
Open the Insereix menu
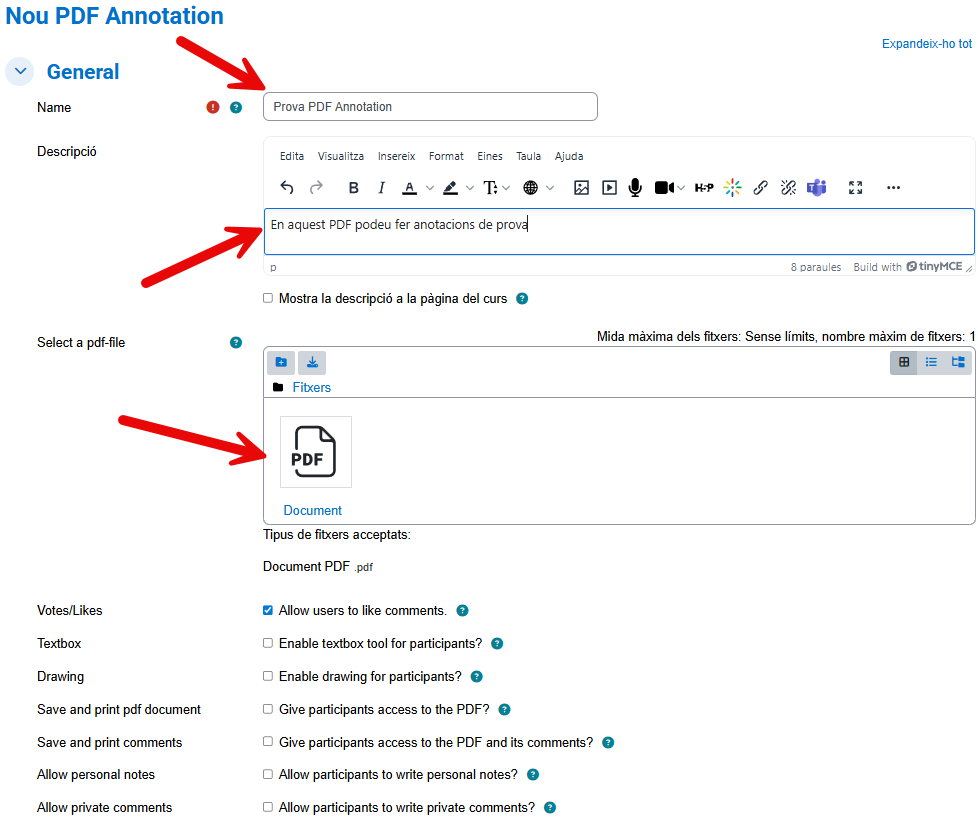point(396,156)
